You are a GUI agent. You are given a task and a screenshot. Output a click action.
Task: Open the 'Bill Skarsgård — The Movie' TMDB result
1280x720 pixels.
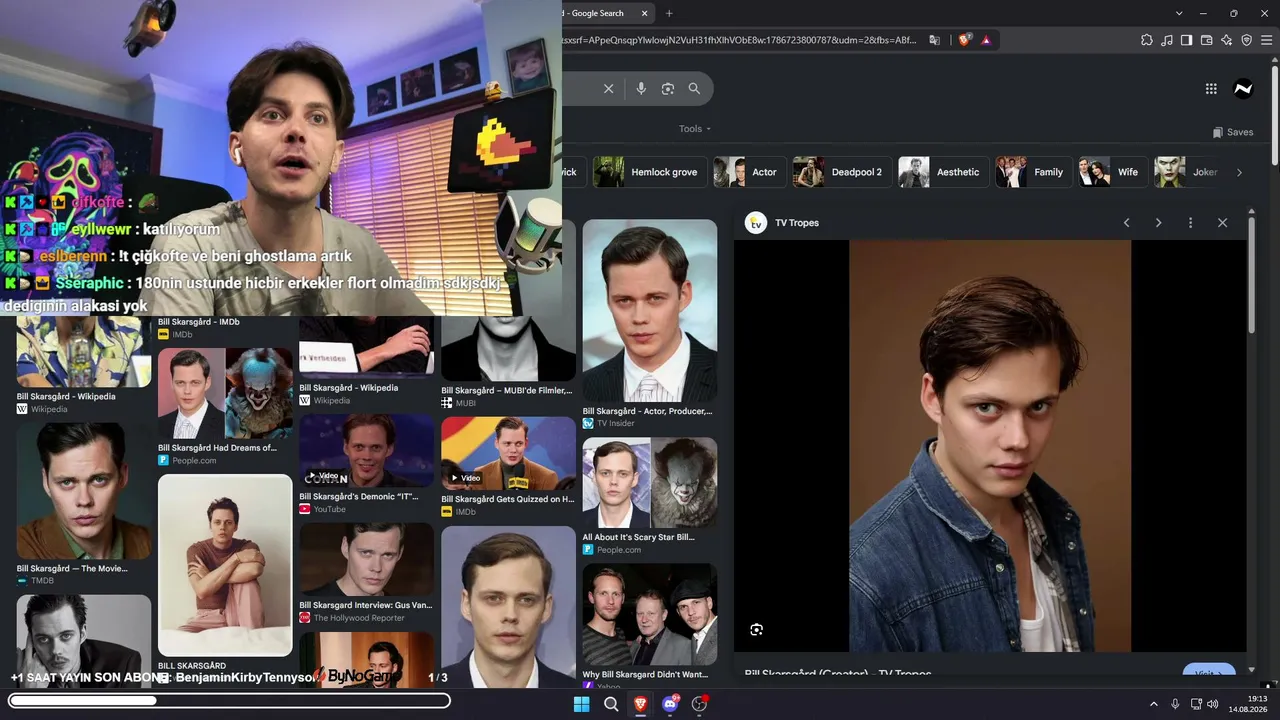[x=84, y=491]
